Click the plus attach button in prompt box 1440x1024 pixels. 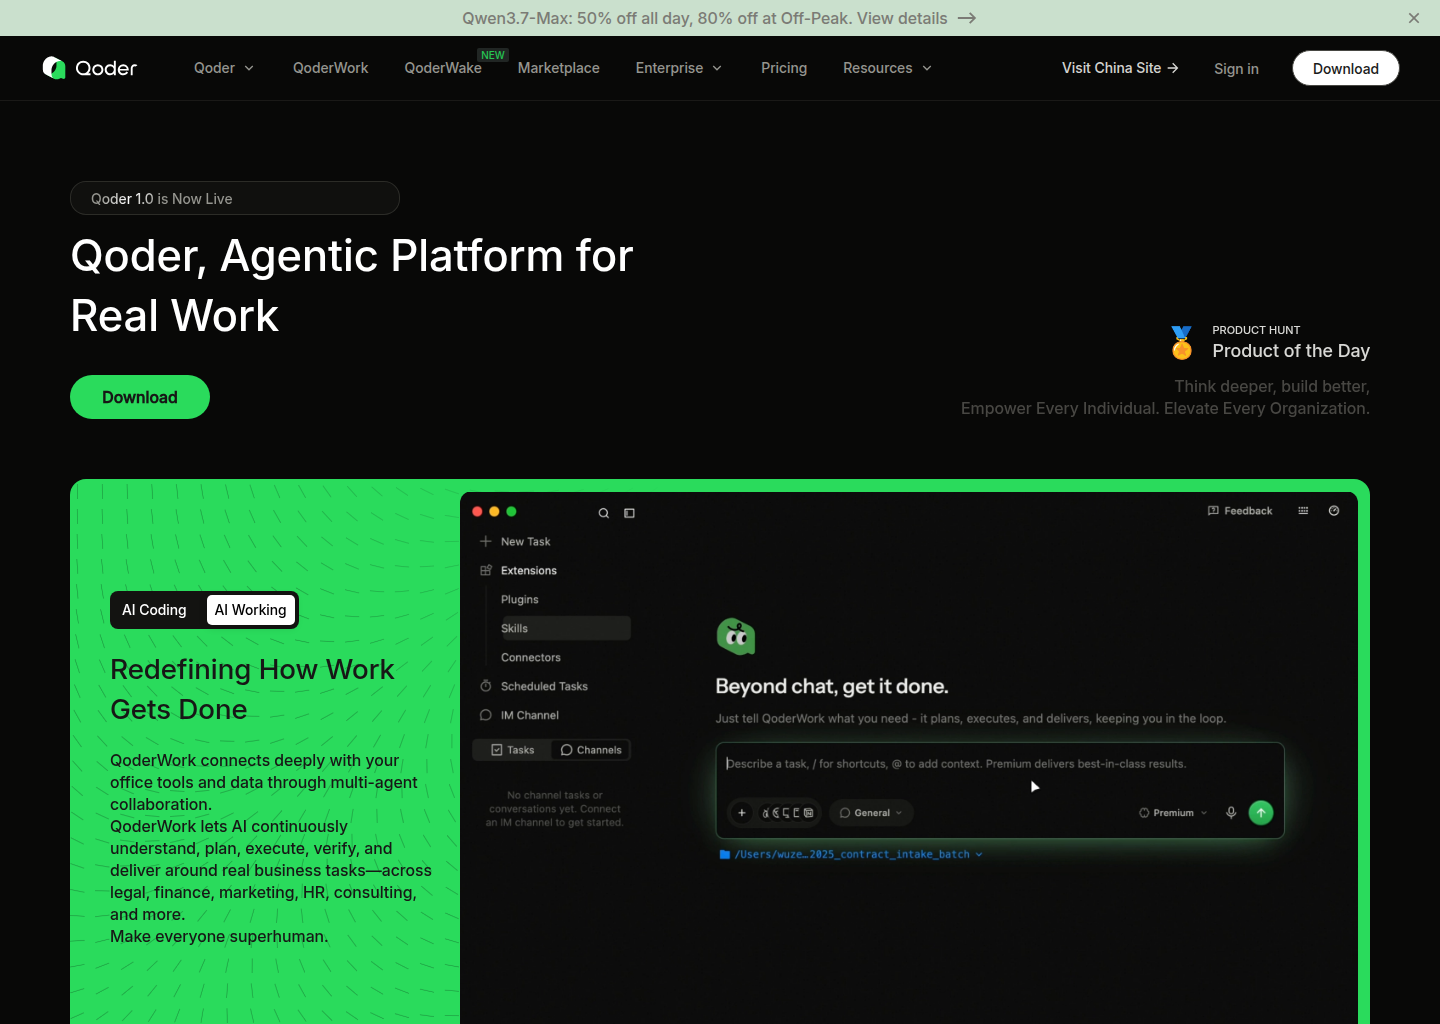tap(742, 813)
